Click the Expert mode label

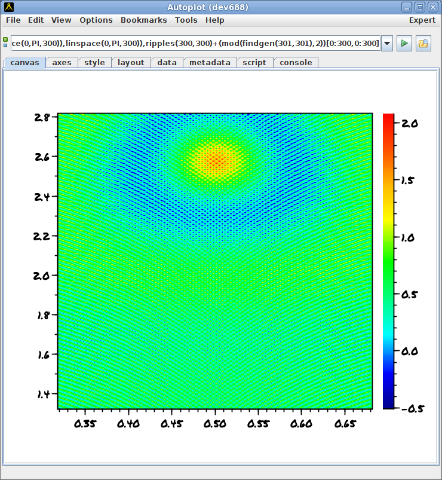coord(422,20)
